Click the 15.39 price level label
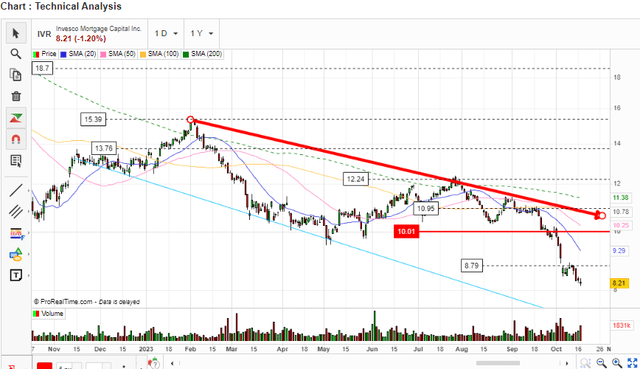This screenshot has width=640, height=369. point(93,119)
